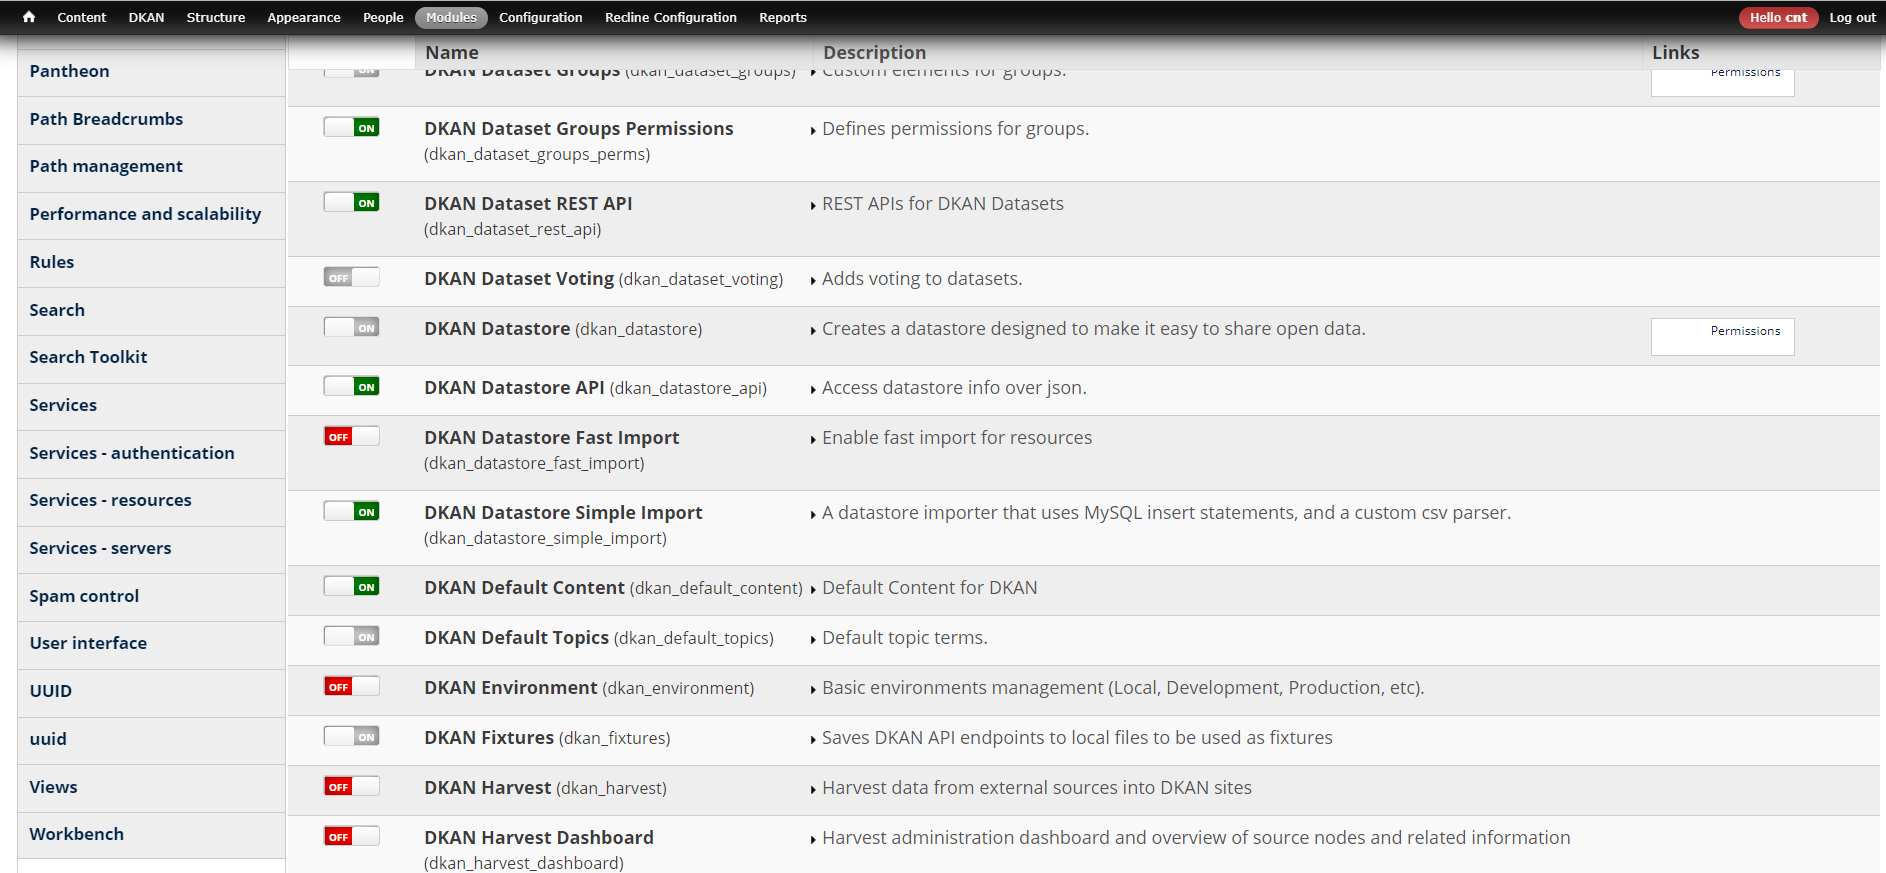Enable the DKAN Environment switch
Image resolution: width=1886 pixels, height=873 pixels.
point(351,686)
